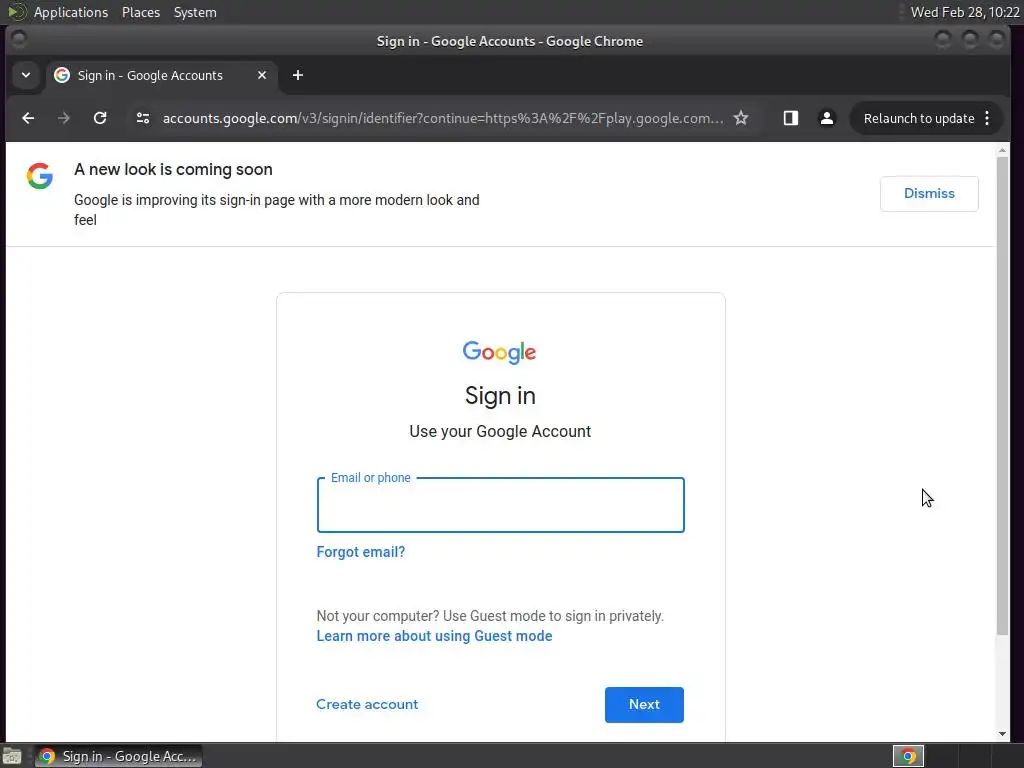Open Learn more about using Guest mode
The height and width of the screenshot is (768, 1024).
pos(434,636)
